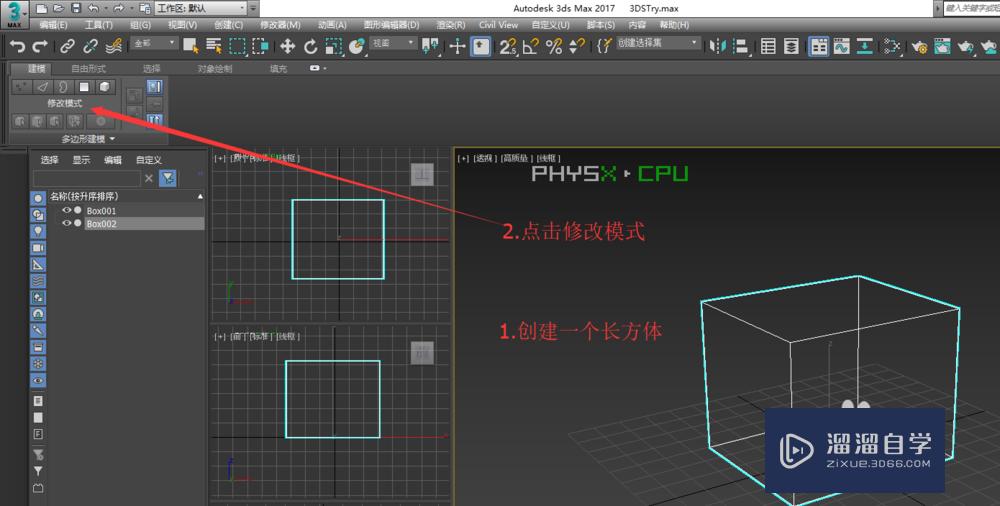The height and width of the screenshot is (506, 1000).
Task: Select the Select Object tool
Action: click(x=191, y=46)
